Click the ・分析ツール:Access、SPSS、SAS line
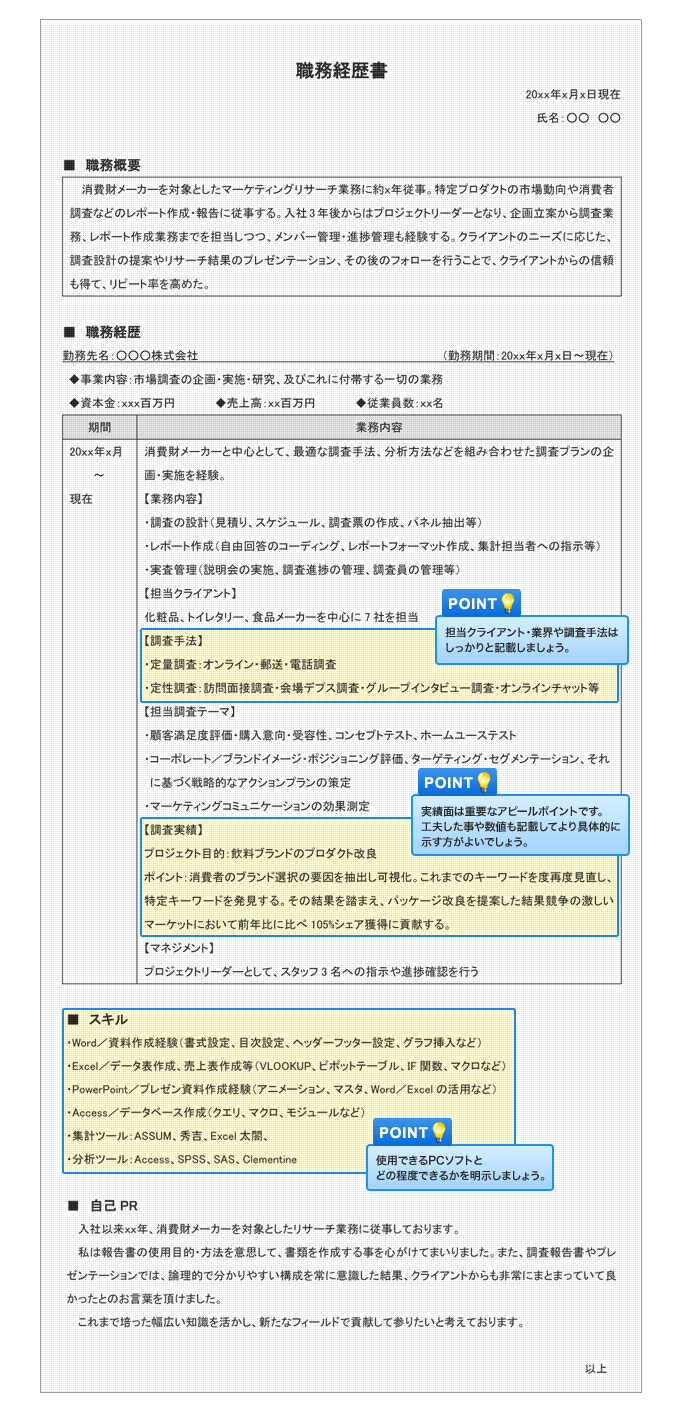Screen dimensions: 680x1412 [x=182, y=1160]
